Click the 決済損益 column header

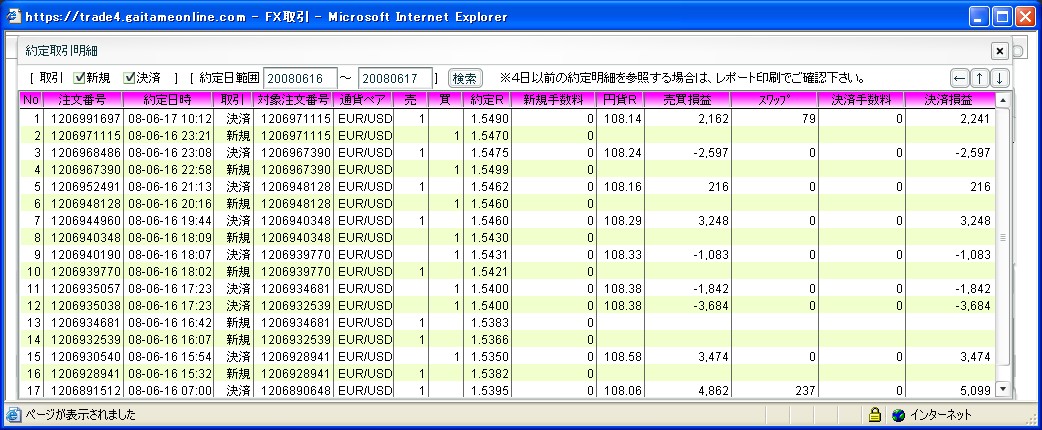(x=950, y=100)
